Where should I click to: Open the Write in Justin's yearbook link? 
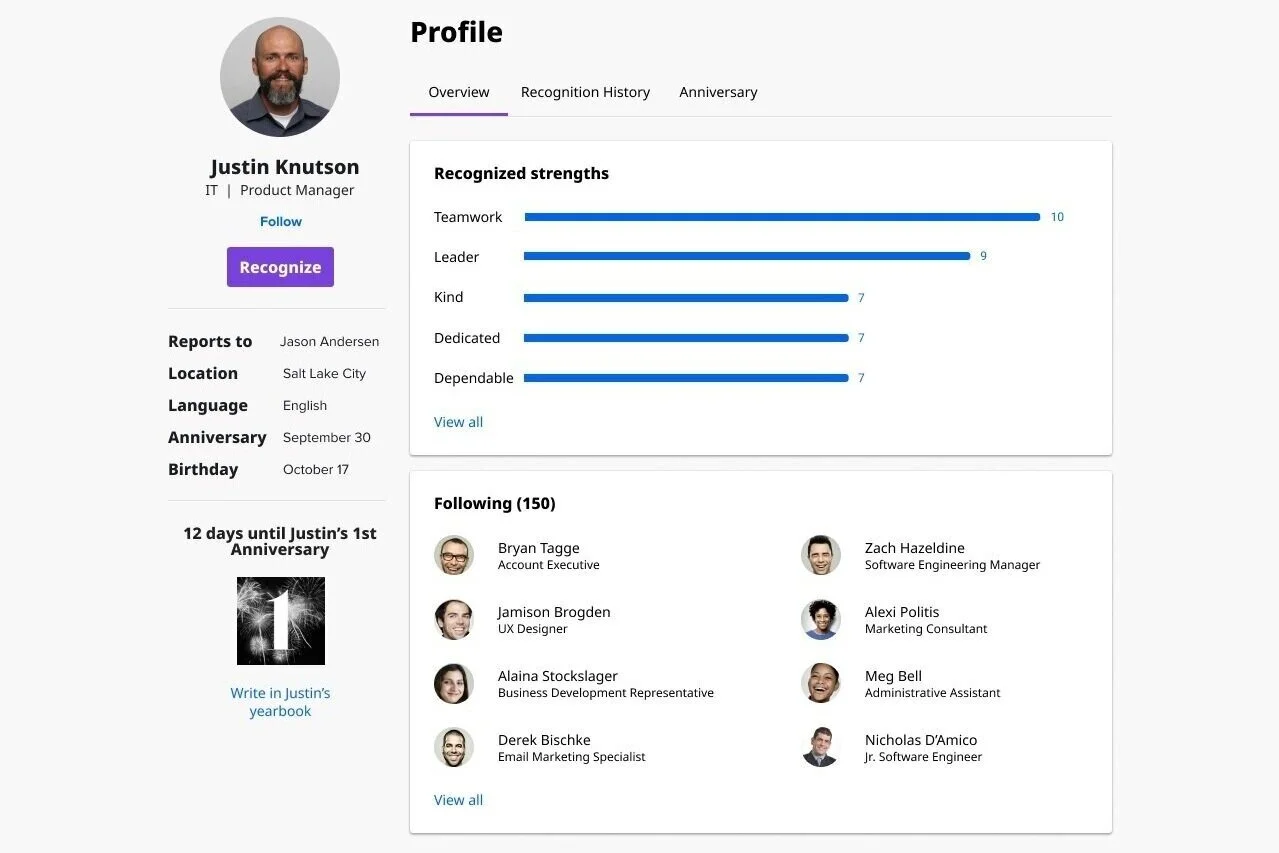(280, 702)
